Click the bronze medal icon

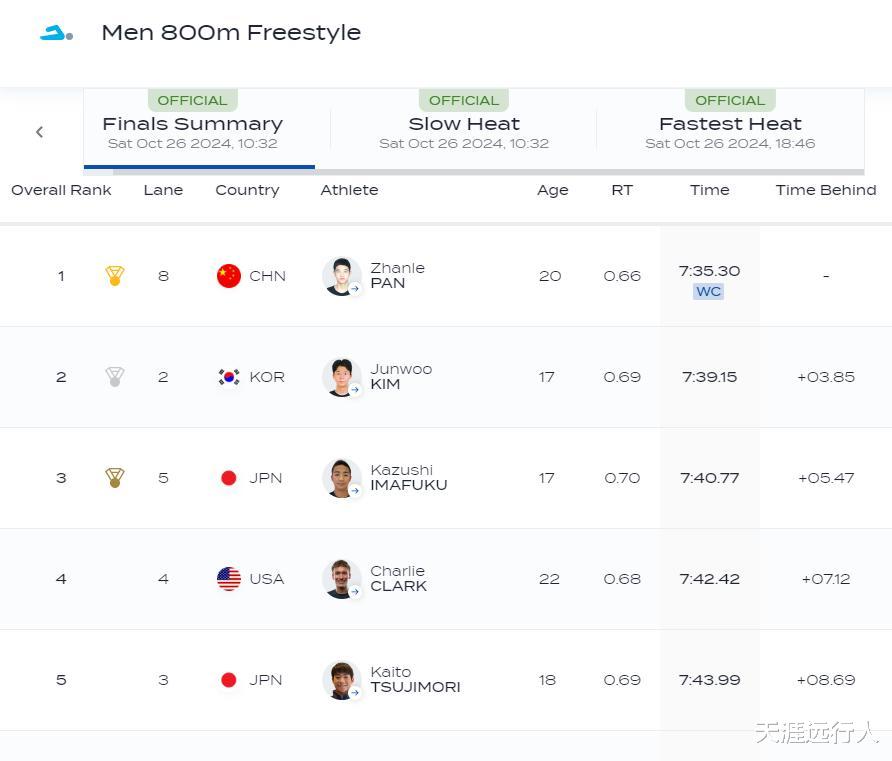pos(115,478)
